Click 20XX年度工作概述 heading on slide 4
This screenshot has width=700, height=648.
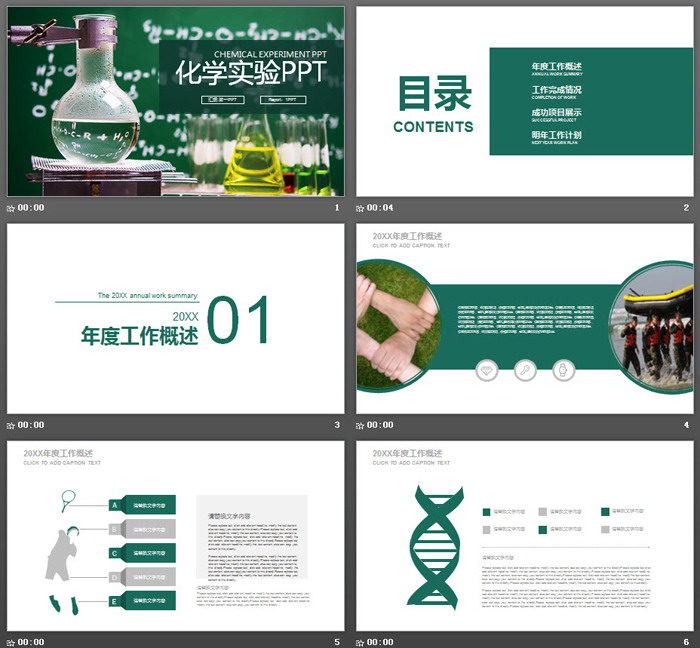coord(407,236)
